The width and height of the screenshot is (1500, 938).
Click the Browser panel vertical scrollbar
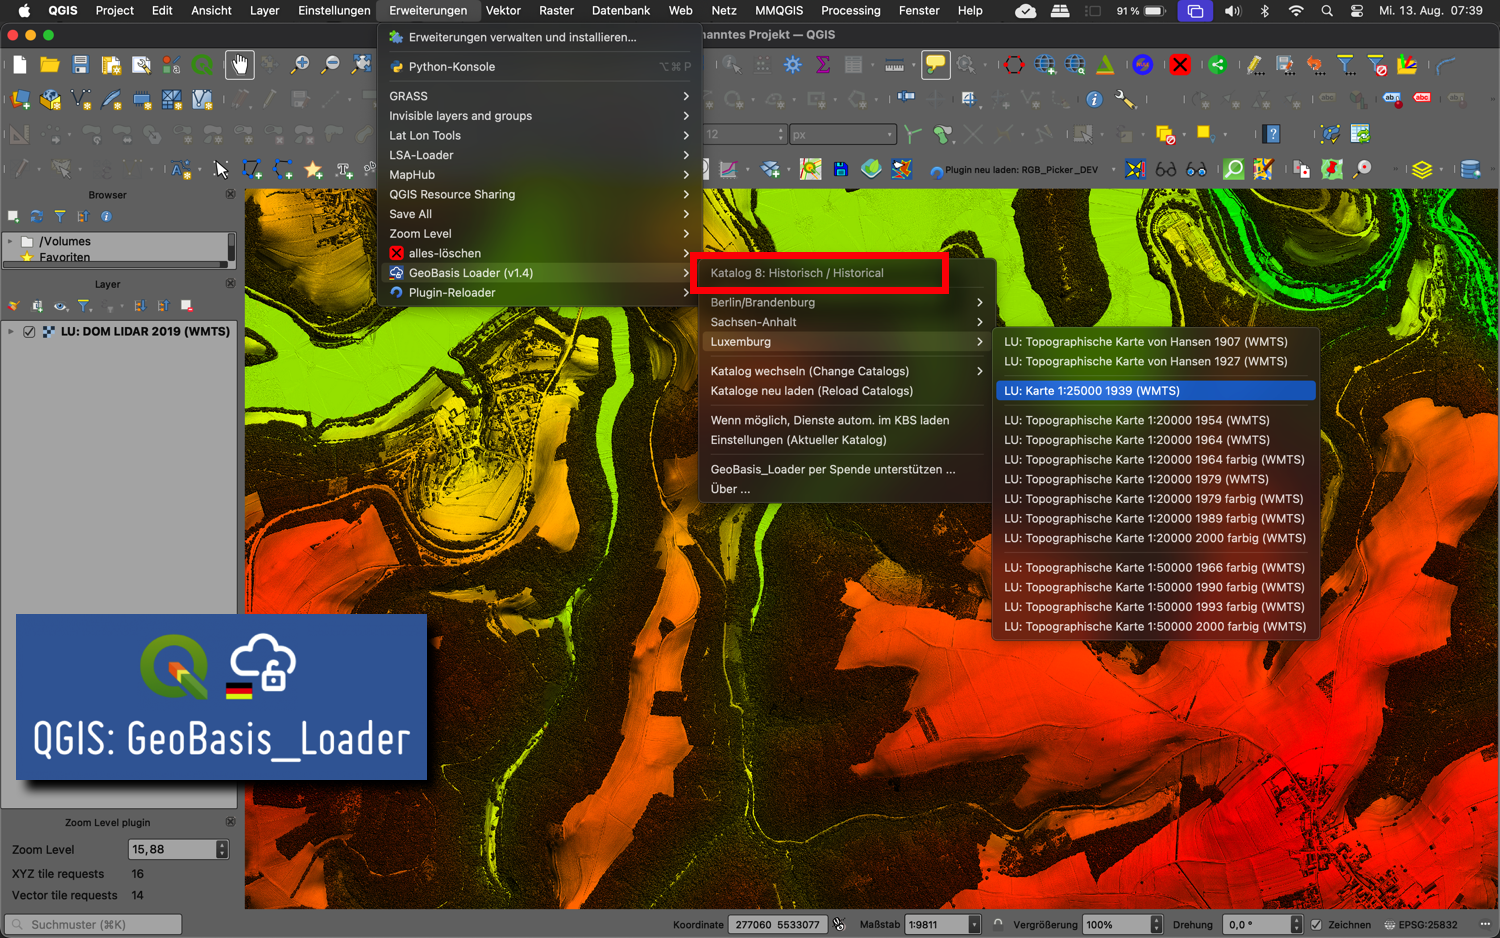click(231, 249)
